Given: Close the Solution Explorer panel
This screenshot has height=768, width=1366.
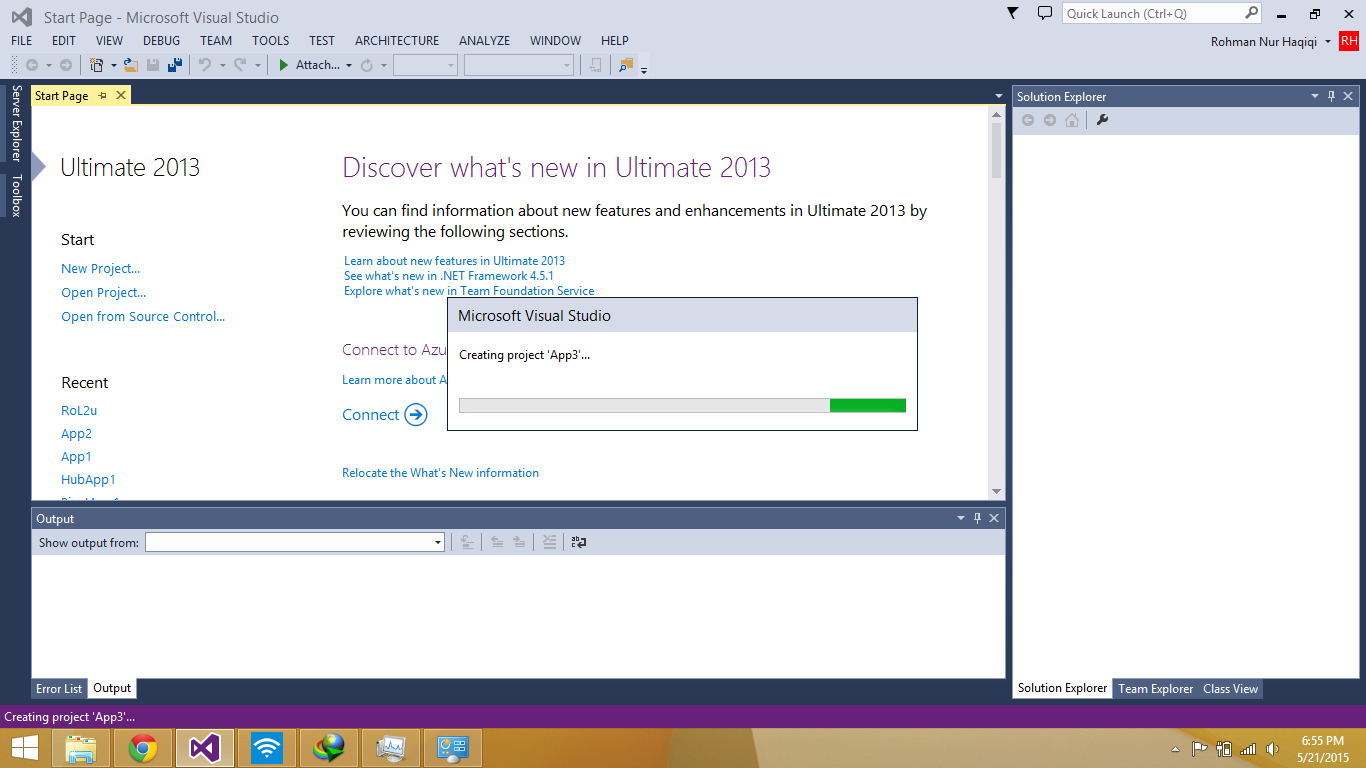Looking at the screenshot, I should (x=1348, y=96).
